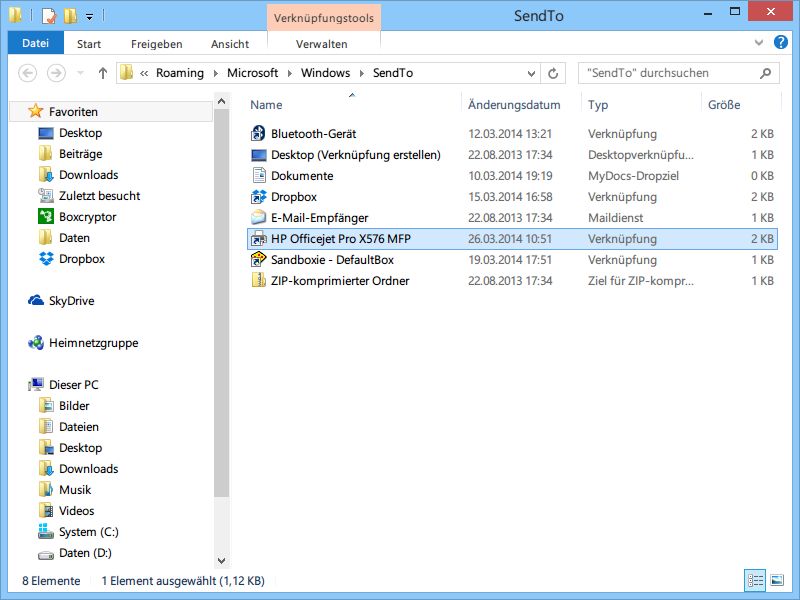Customize quick access toolbar dropdown
Image resolution: width=800 pixels, height=600 pixels.
89,17
